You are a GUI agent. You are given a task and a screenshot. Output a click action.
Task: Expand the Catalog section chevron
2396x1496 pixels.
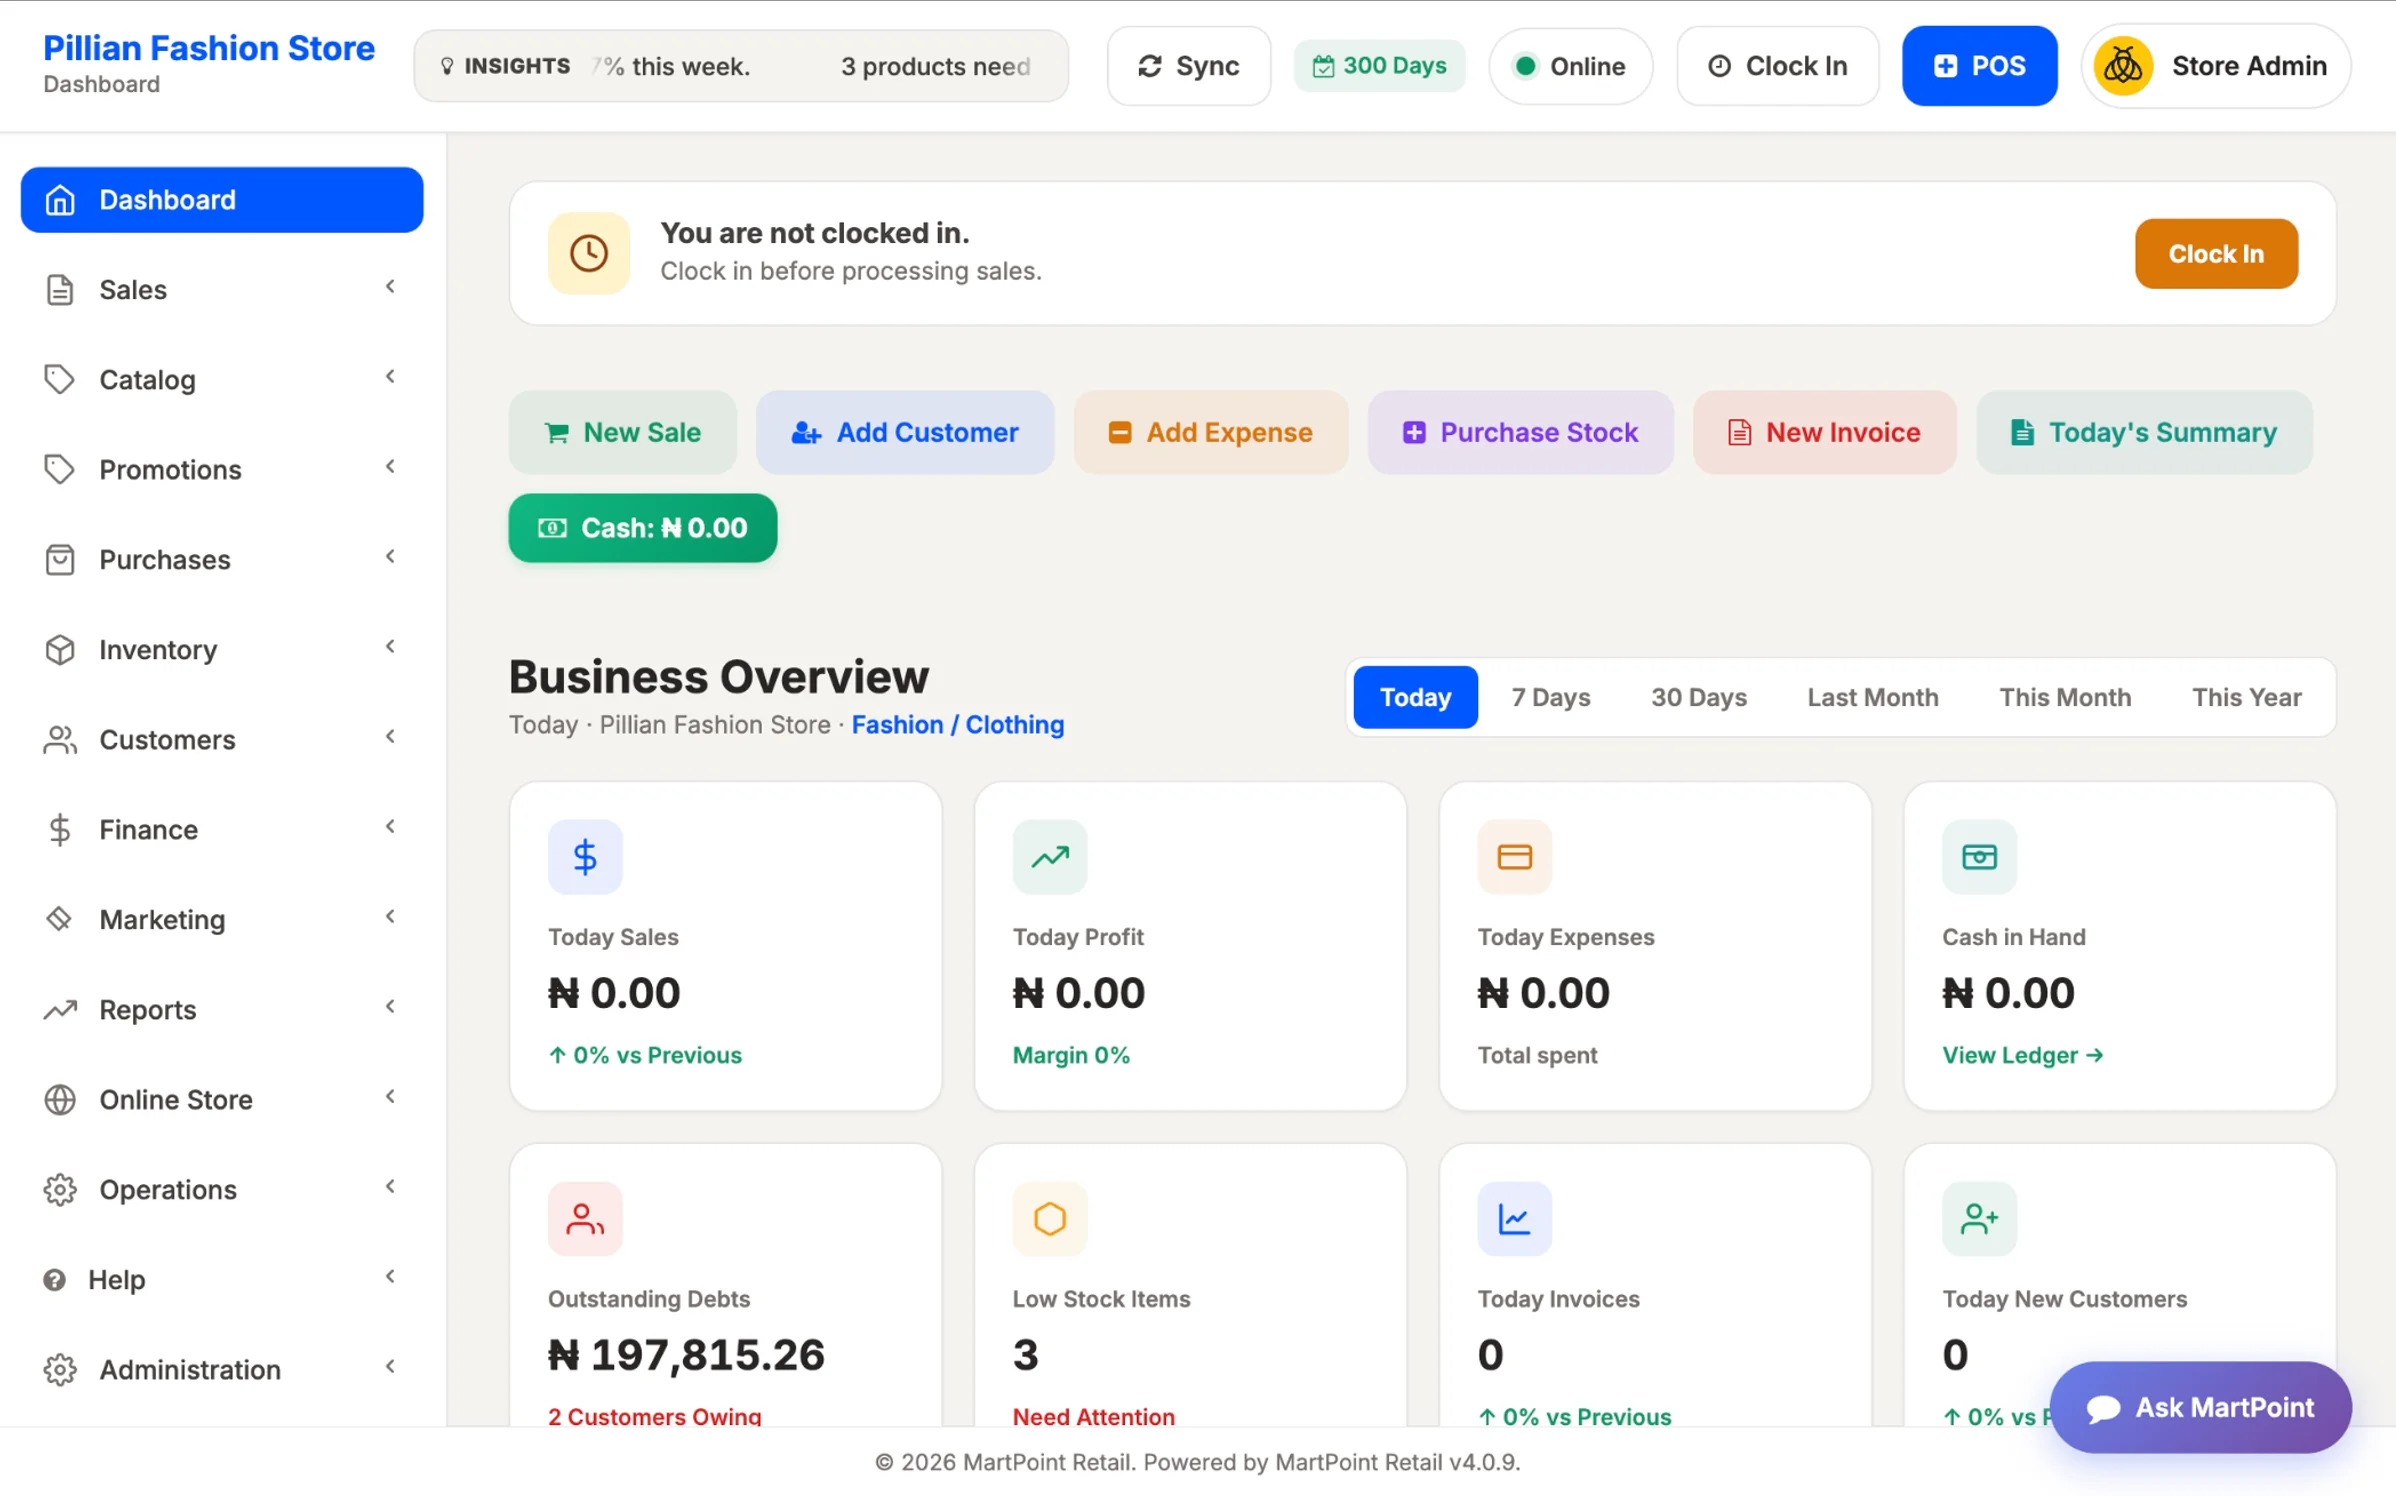(x=390, y=377)
